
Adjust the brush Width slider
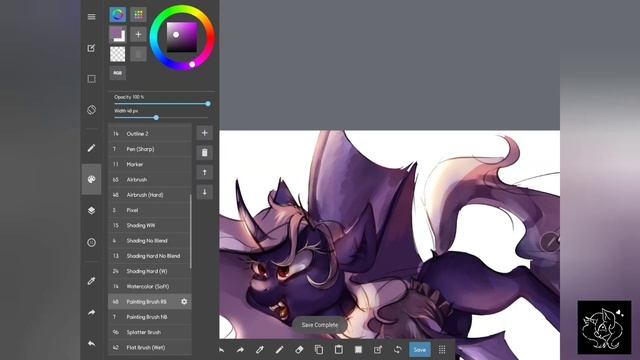click(x=162, y=118)
